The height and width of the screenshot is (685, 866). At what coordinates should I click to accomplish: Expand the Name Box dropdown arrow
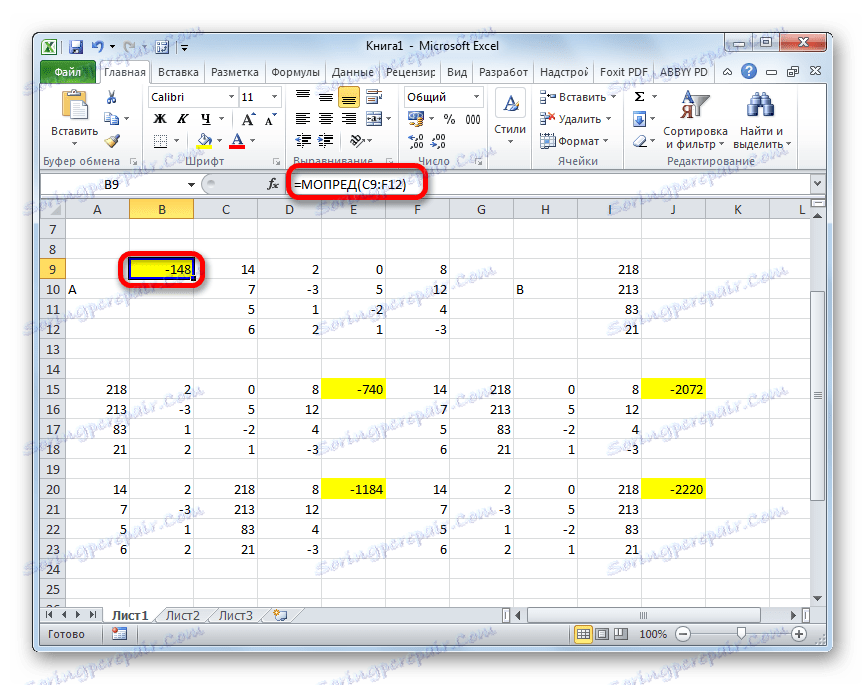pos(191,184)
